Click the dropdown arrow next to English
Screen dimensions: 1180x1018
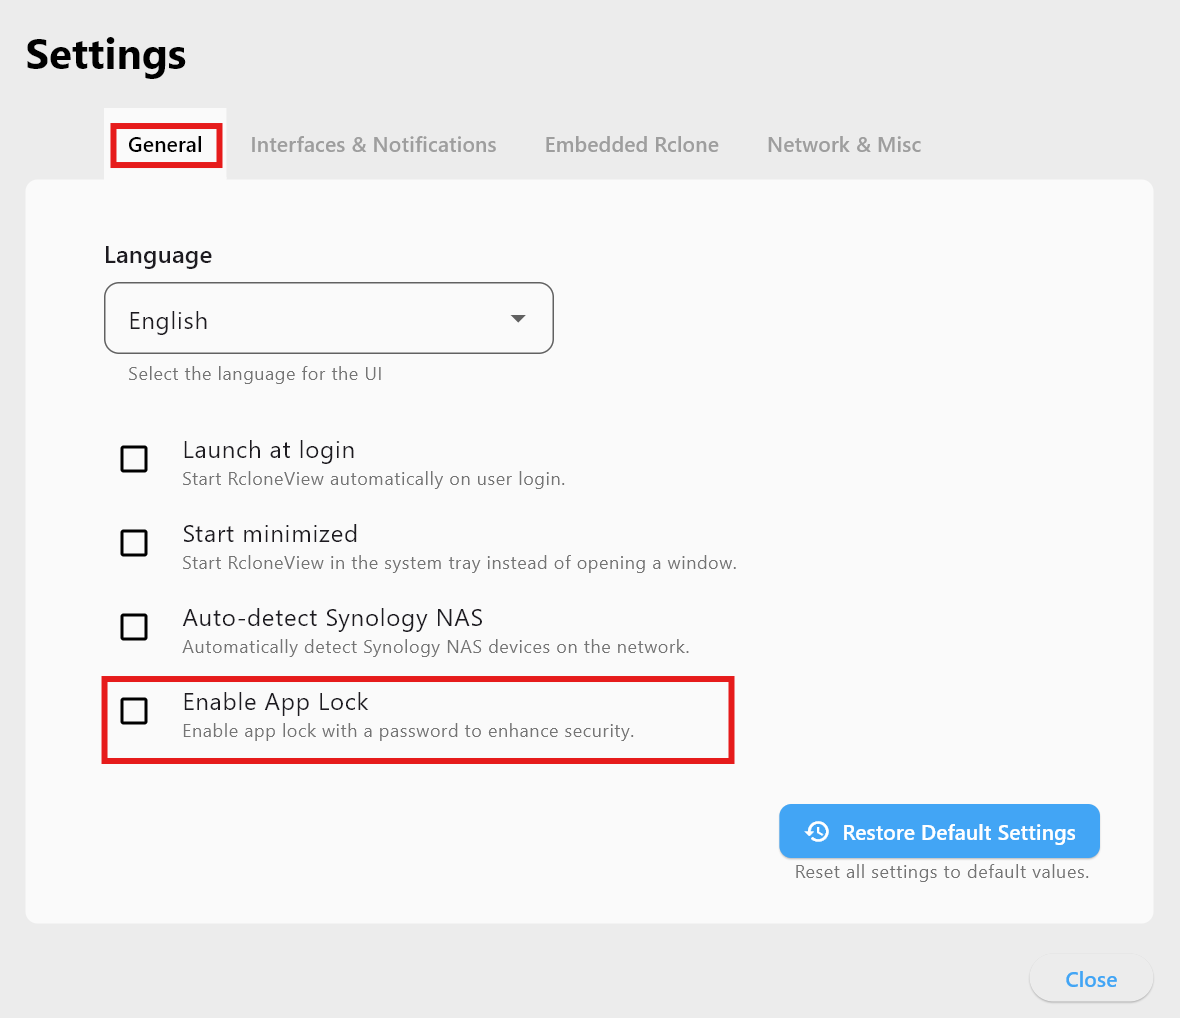(518, 318)
